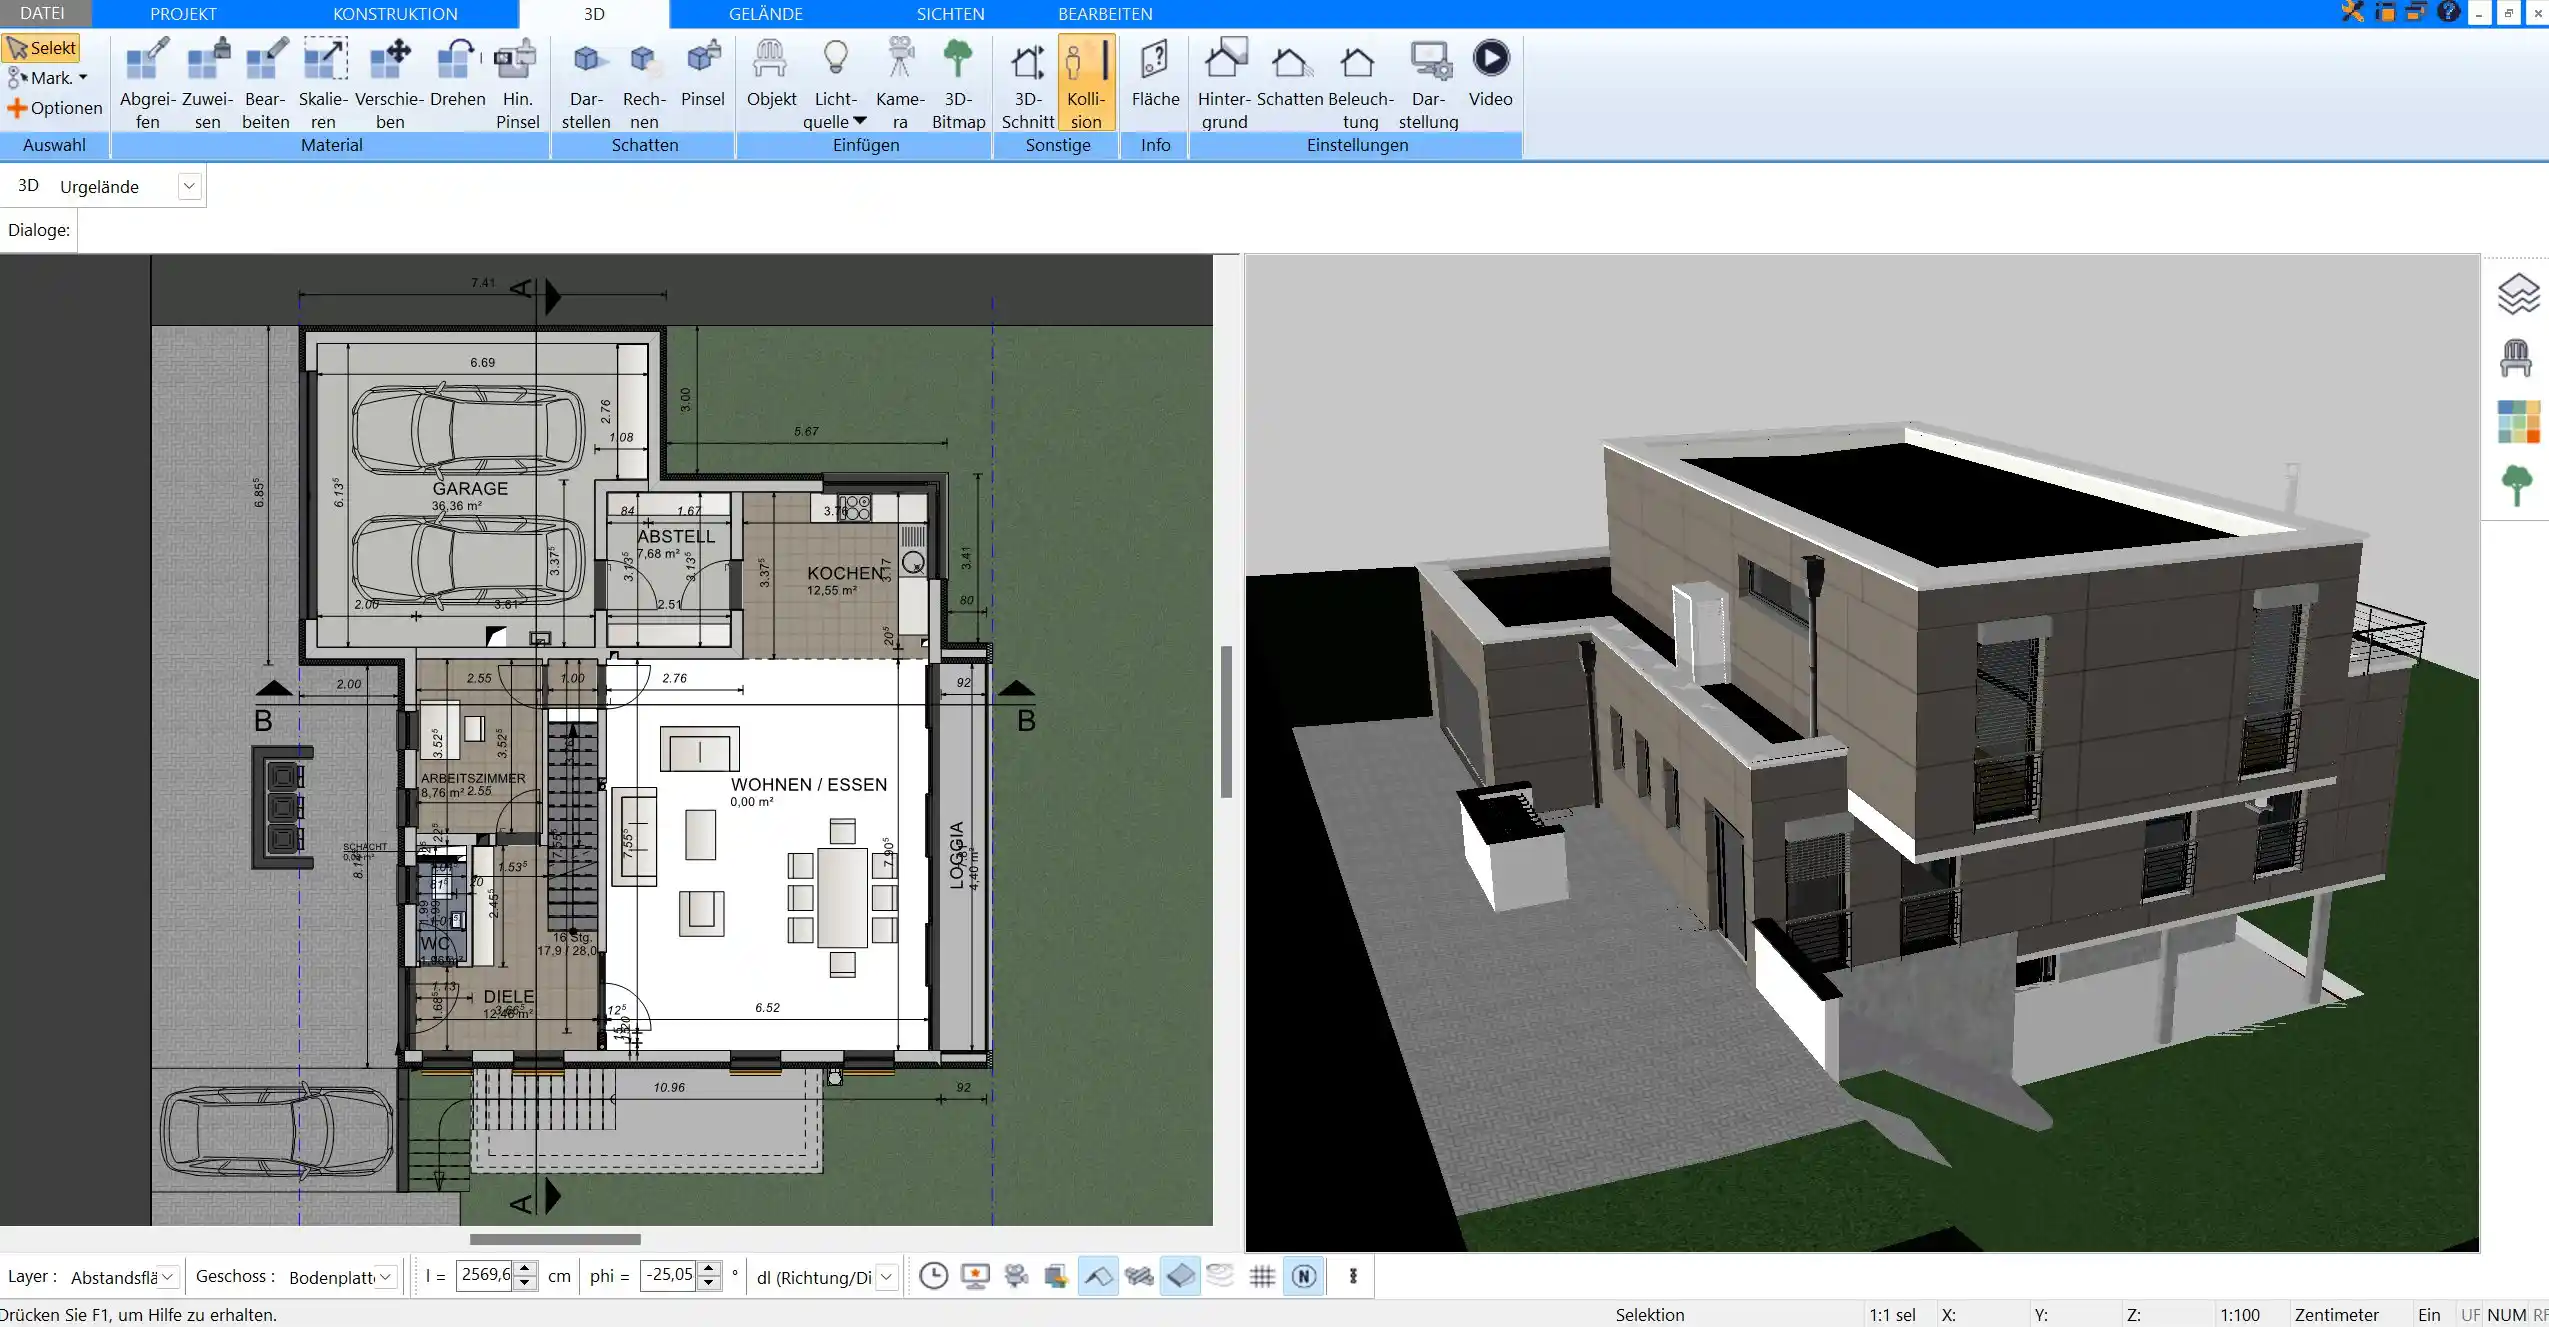
Task: Toggle grid display in bottom toolbar
Action: point(1262,1276)
